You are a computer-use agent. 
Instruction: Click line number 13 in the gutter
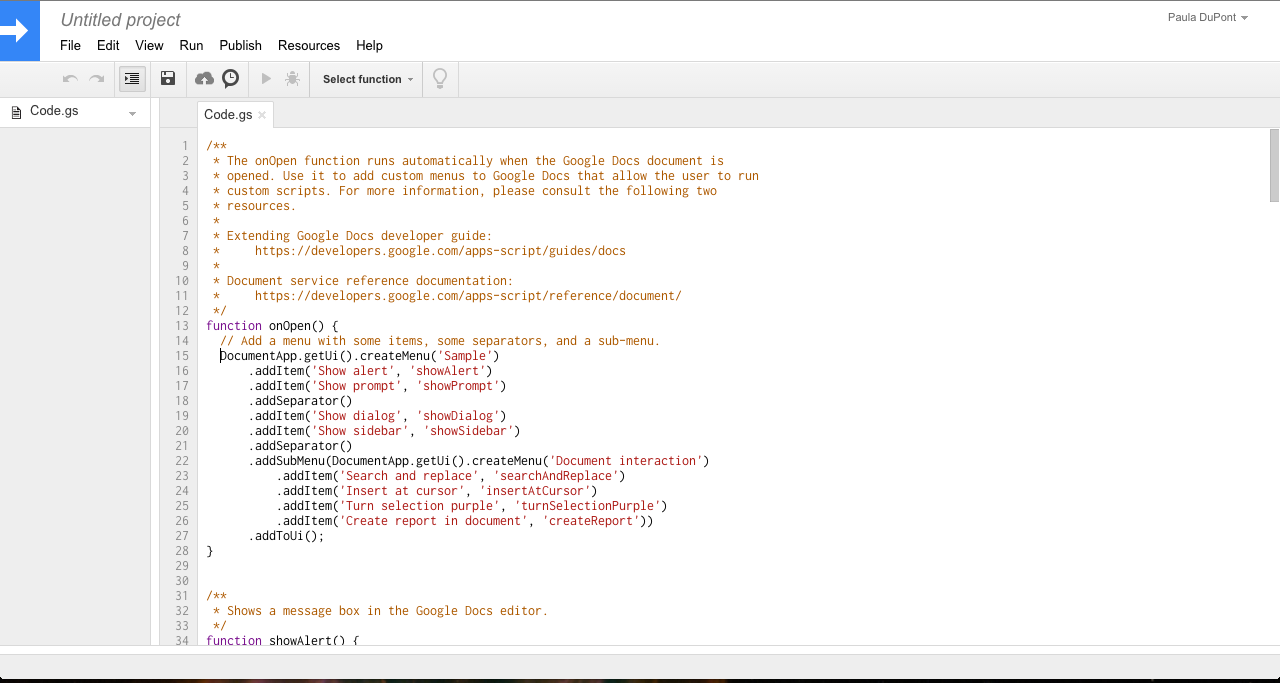point(182,326)
